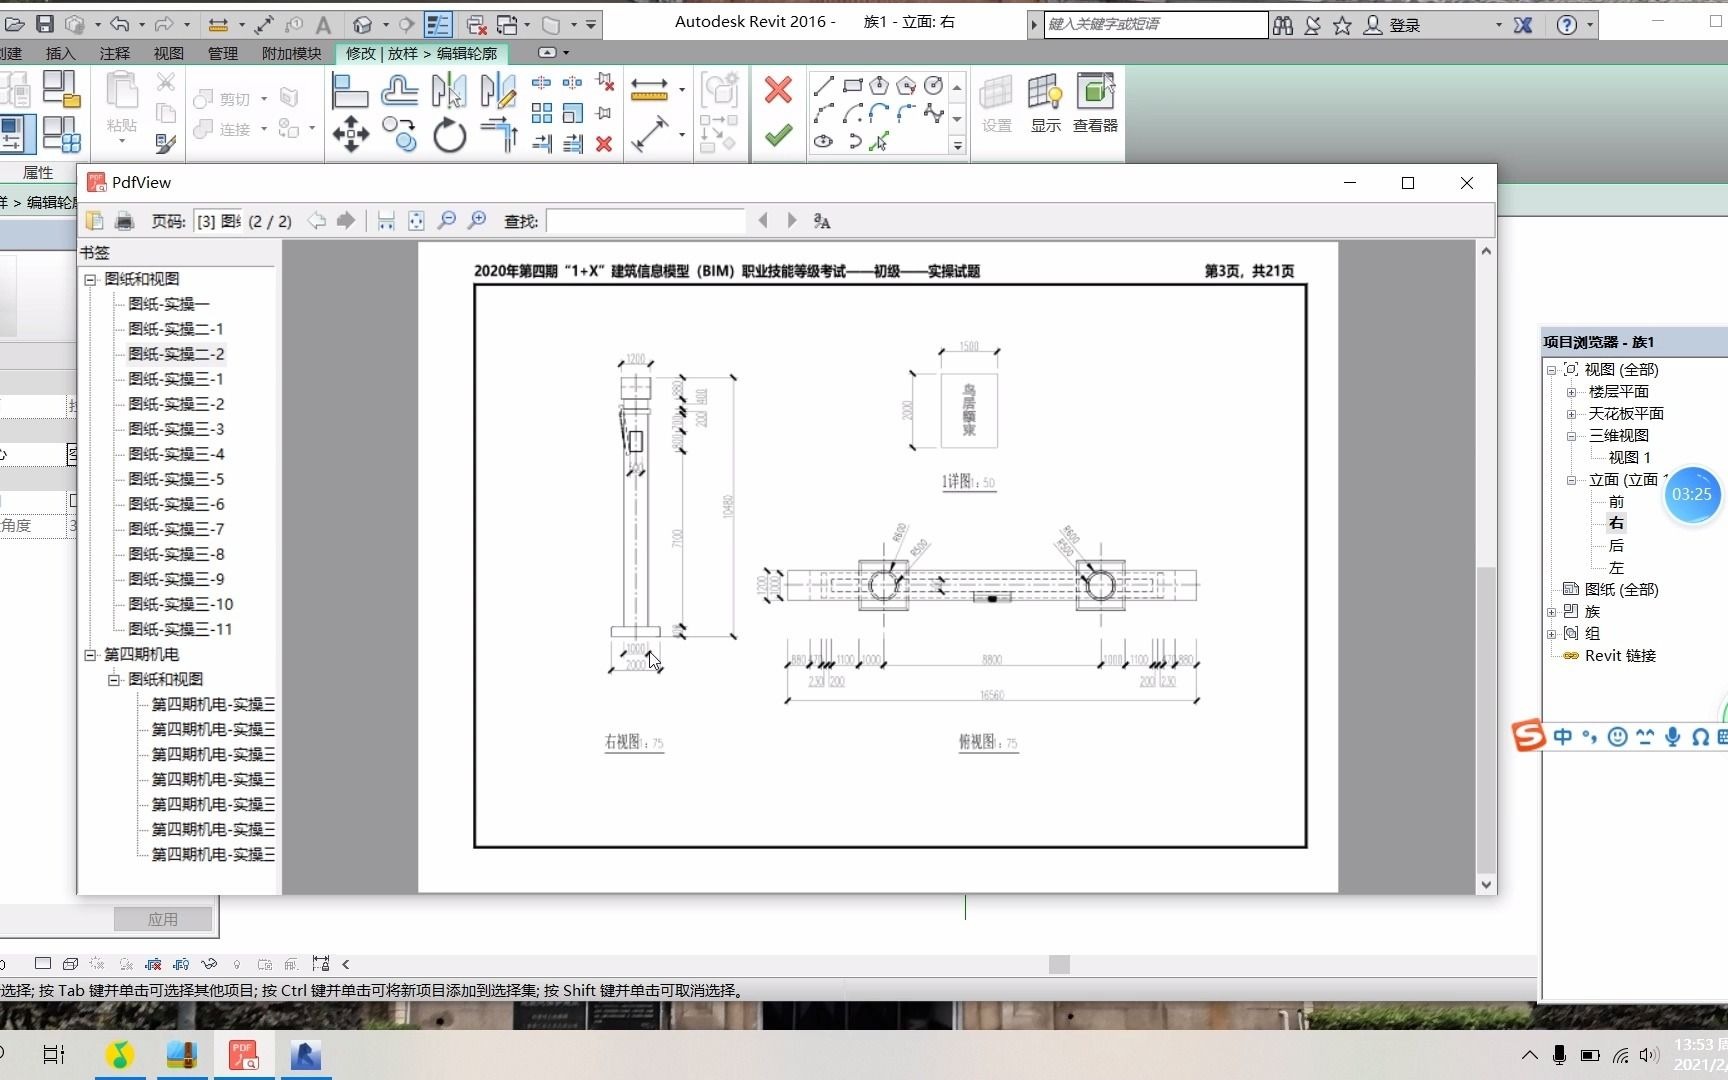
Task: Select the Align tool in Modify panel
Action: pyautogui.click(x=349, y=91)
